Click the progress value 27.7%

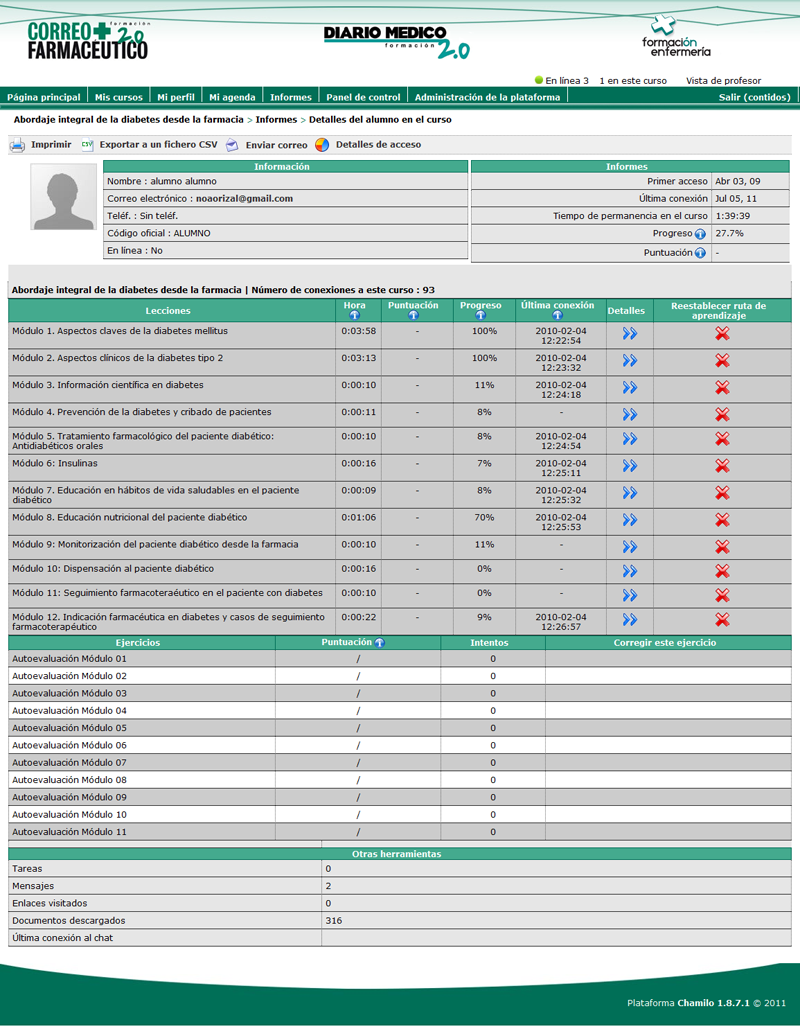(730, 234)
